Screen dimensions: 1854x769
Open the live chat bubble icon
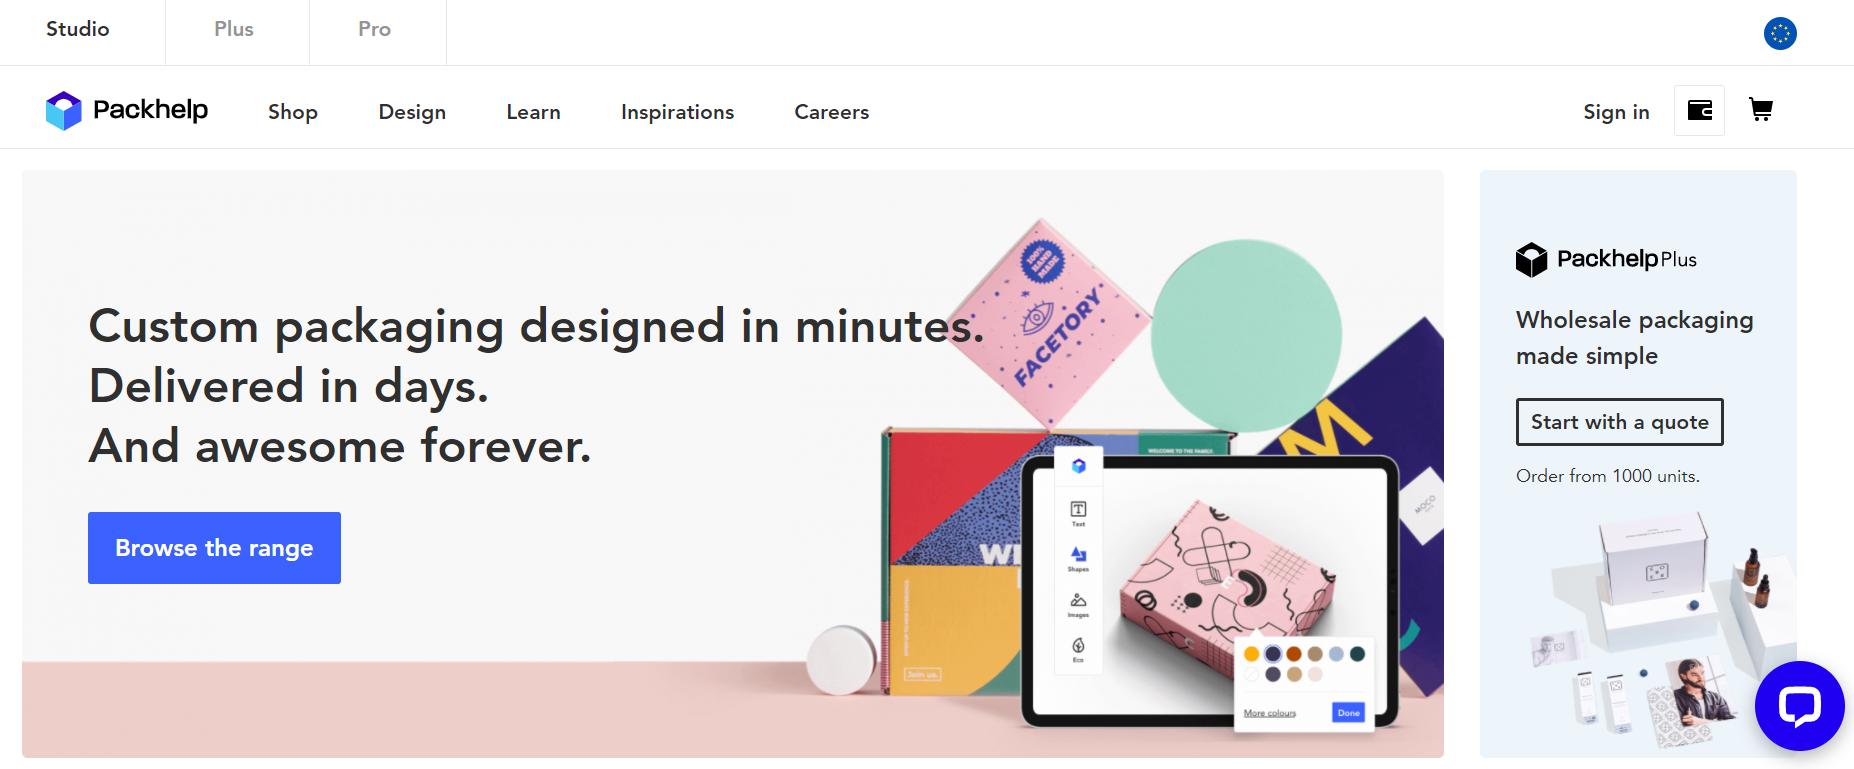pyautogui.click(x=1799, y=706)
